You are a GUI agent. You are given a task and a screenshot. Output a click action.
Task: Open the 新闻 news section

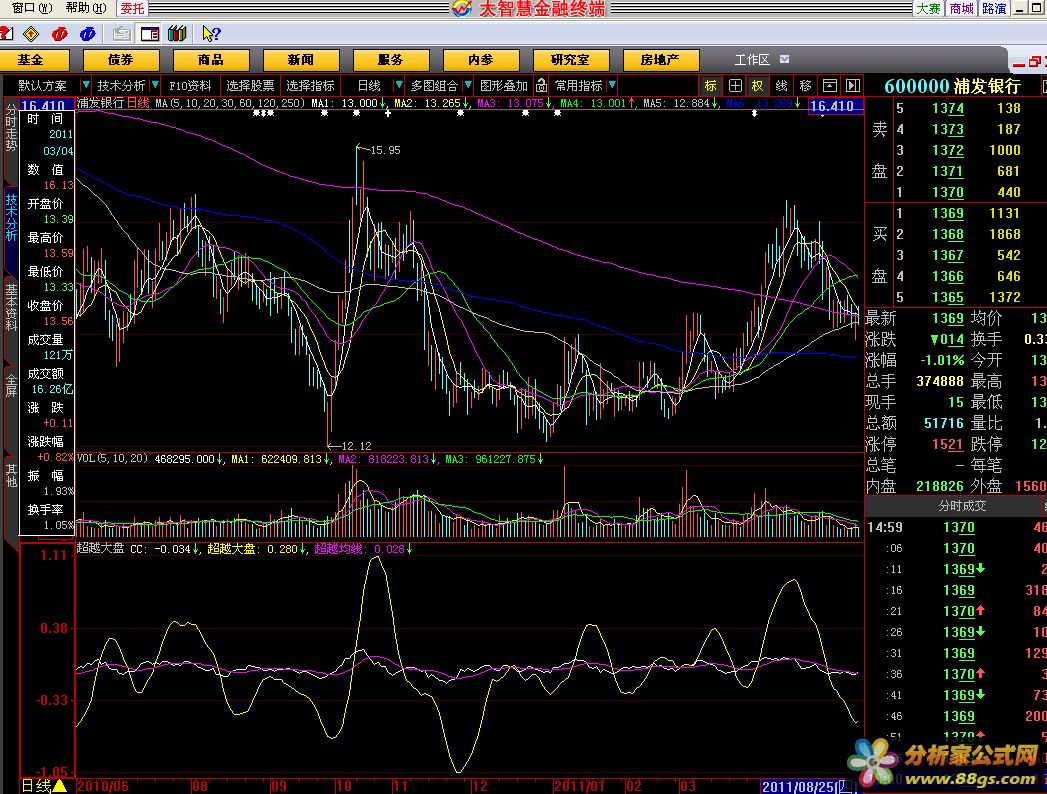coord(301,60)
